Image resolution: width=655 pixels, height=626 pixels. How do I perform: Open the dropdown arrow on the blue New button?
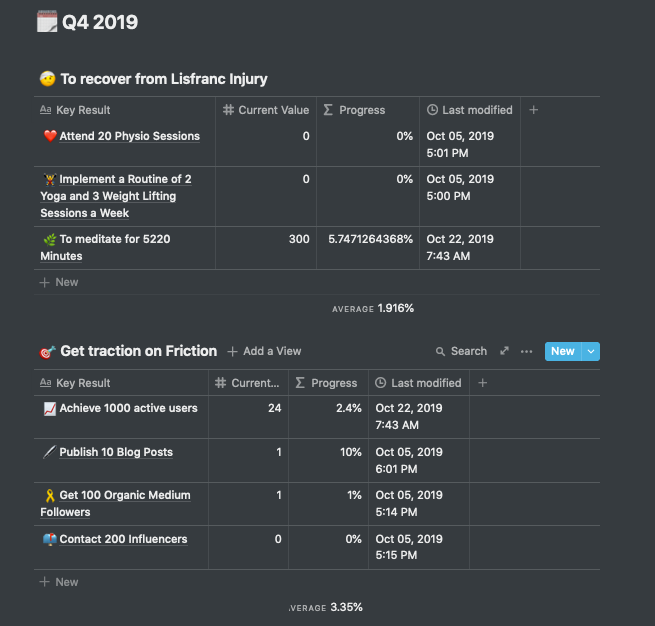(x=590, y=351)
